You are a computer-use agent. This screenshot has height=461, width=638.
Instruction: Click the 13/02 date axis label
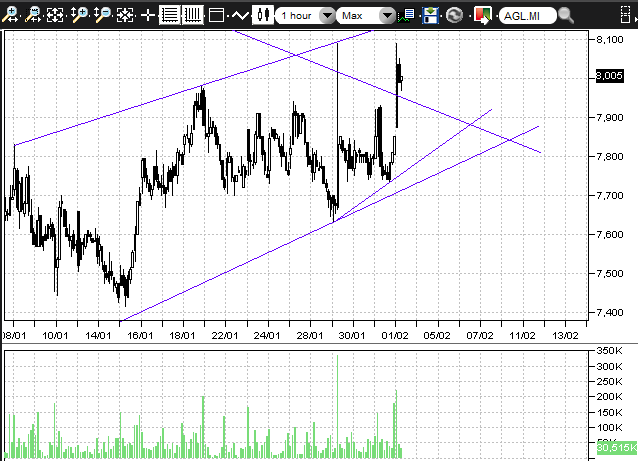565,336
